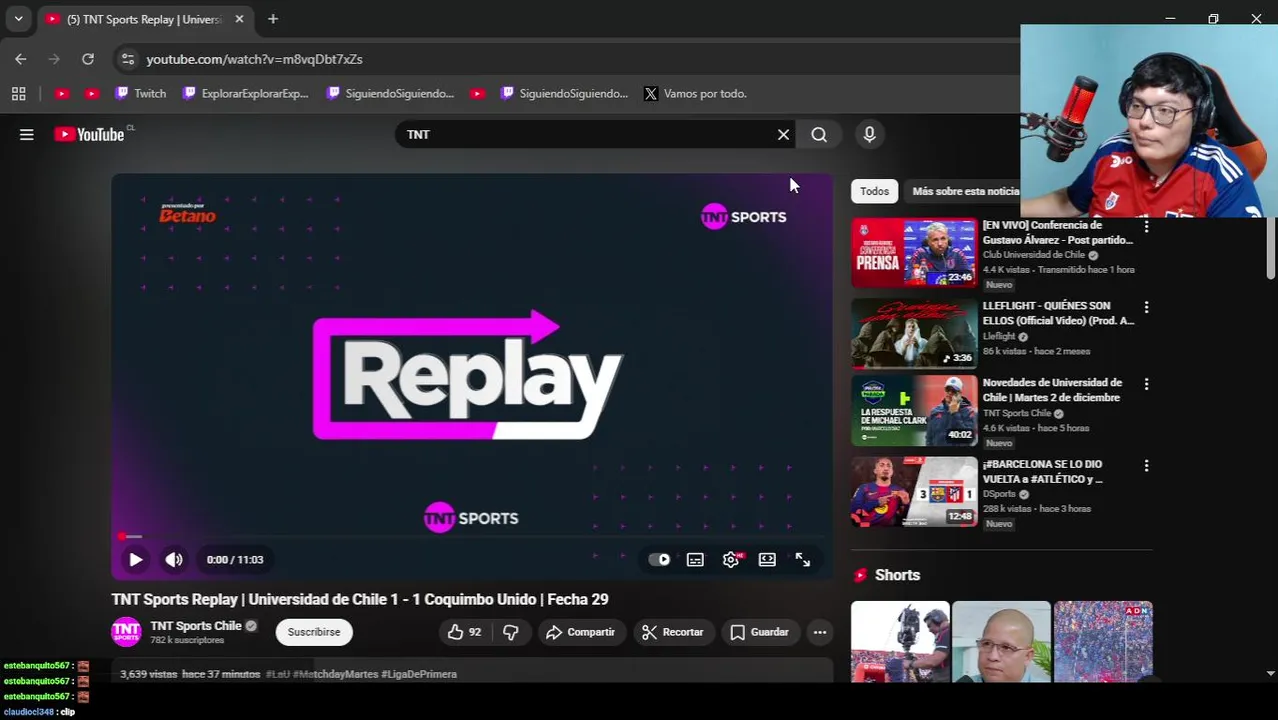Open the first Shorts thumbnail with camera
The width and height of the screenshot is (1278, 720).
pos(900,641)
